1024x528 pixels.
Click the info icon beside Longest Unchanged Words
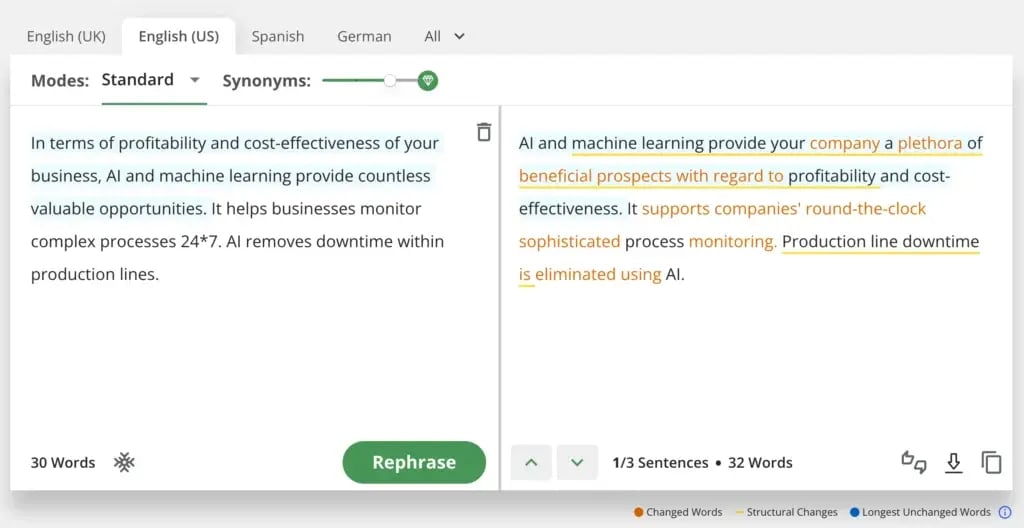pyautogui.click(x=1005, y=512)
